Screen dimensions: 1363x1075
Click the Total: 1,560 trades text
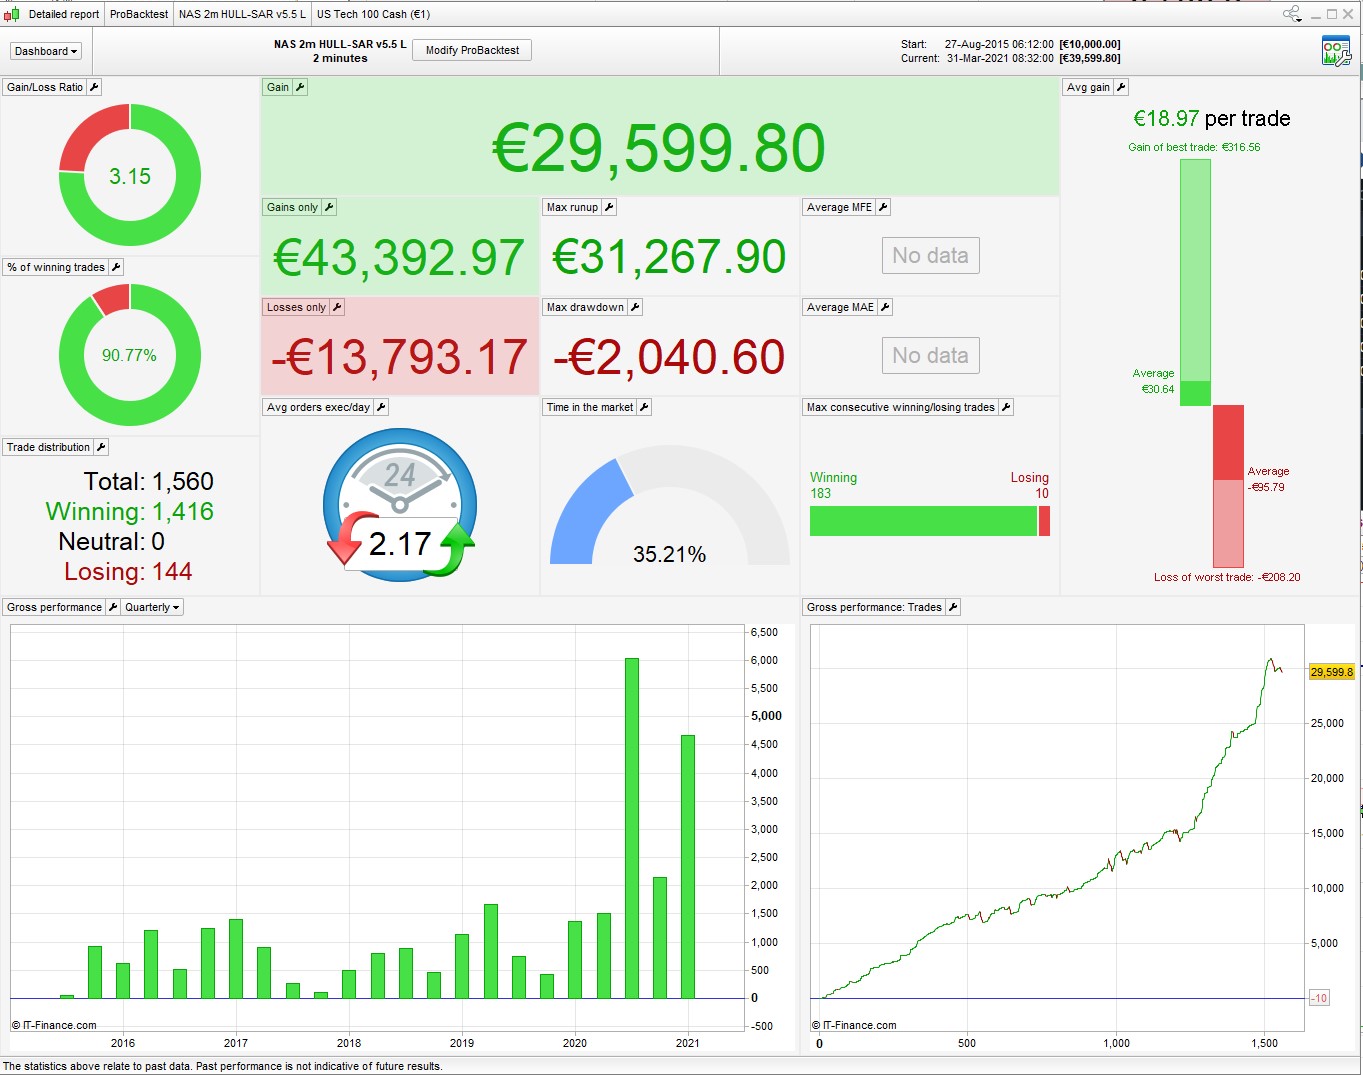coord(149,482)
